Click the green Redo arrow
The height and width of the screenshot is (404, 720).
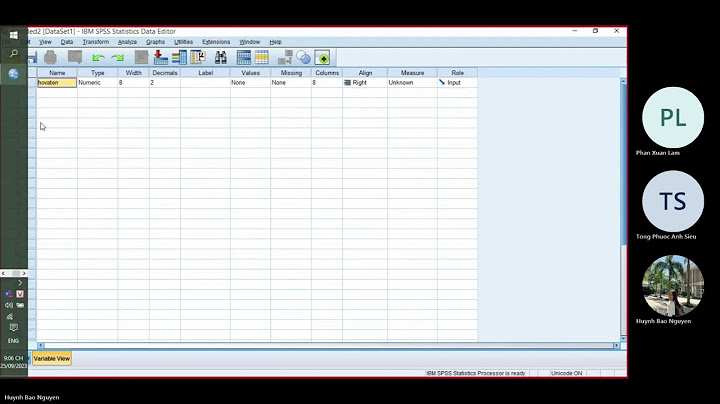tap(118, 58)
